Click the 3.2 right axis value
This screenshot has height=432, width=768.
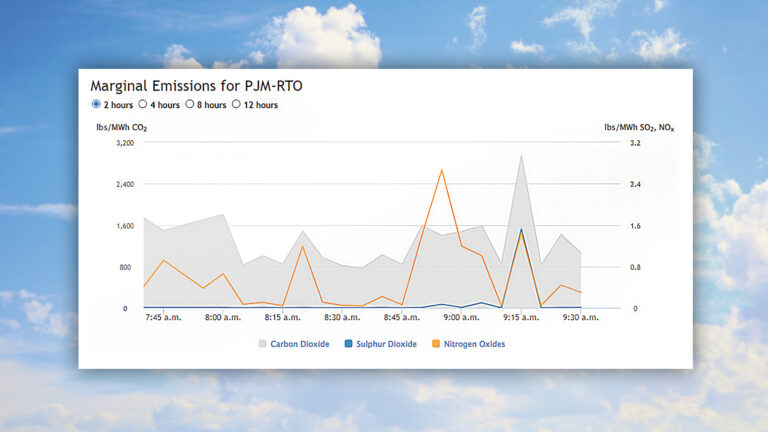pyautogui.click(x=635, y=143)
